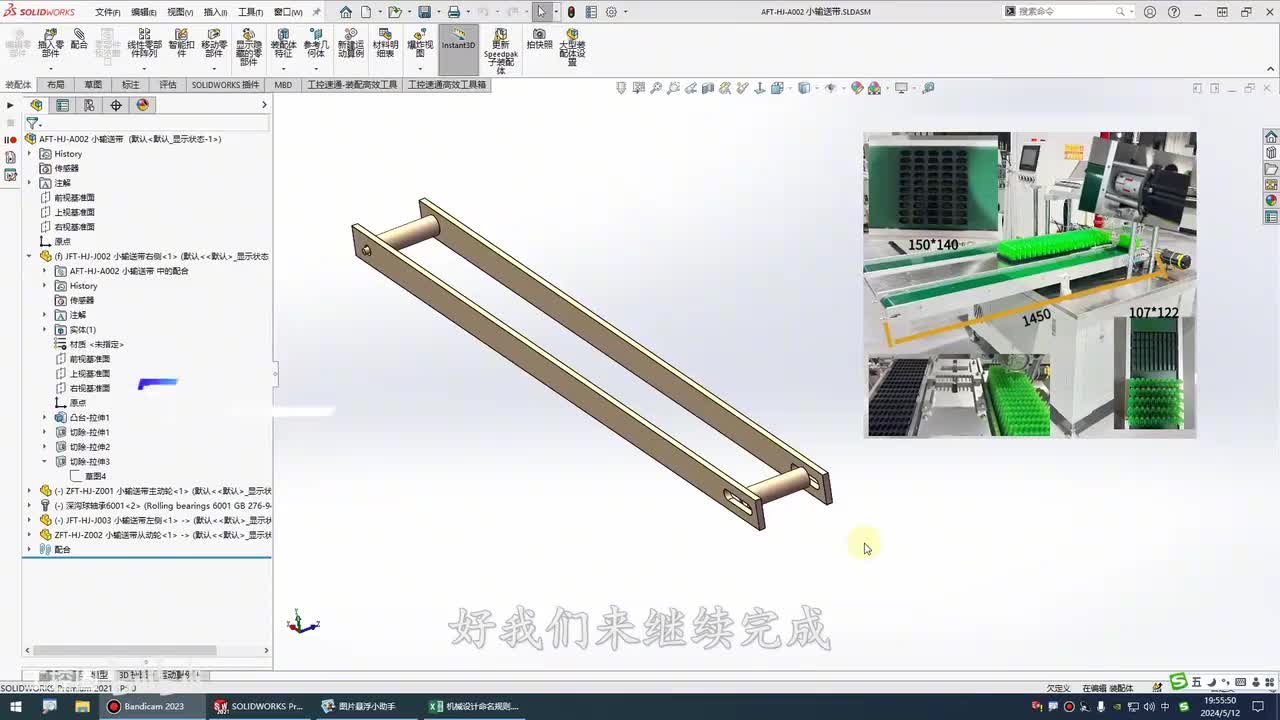Click Show Hidden Components (显示隐藏的零部件)
The height and width of the screenshot is (720, 1280).
[248, 48]
